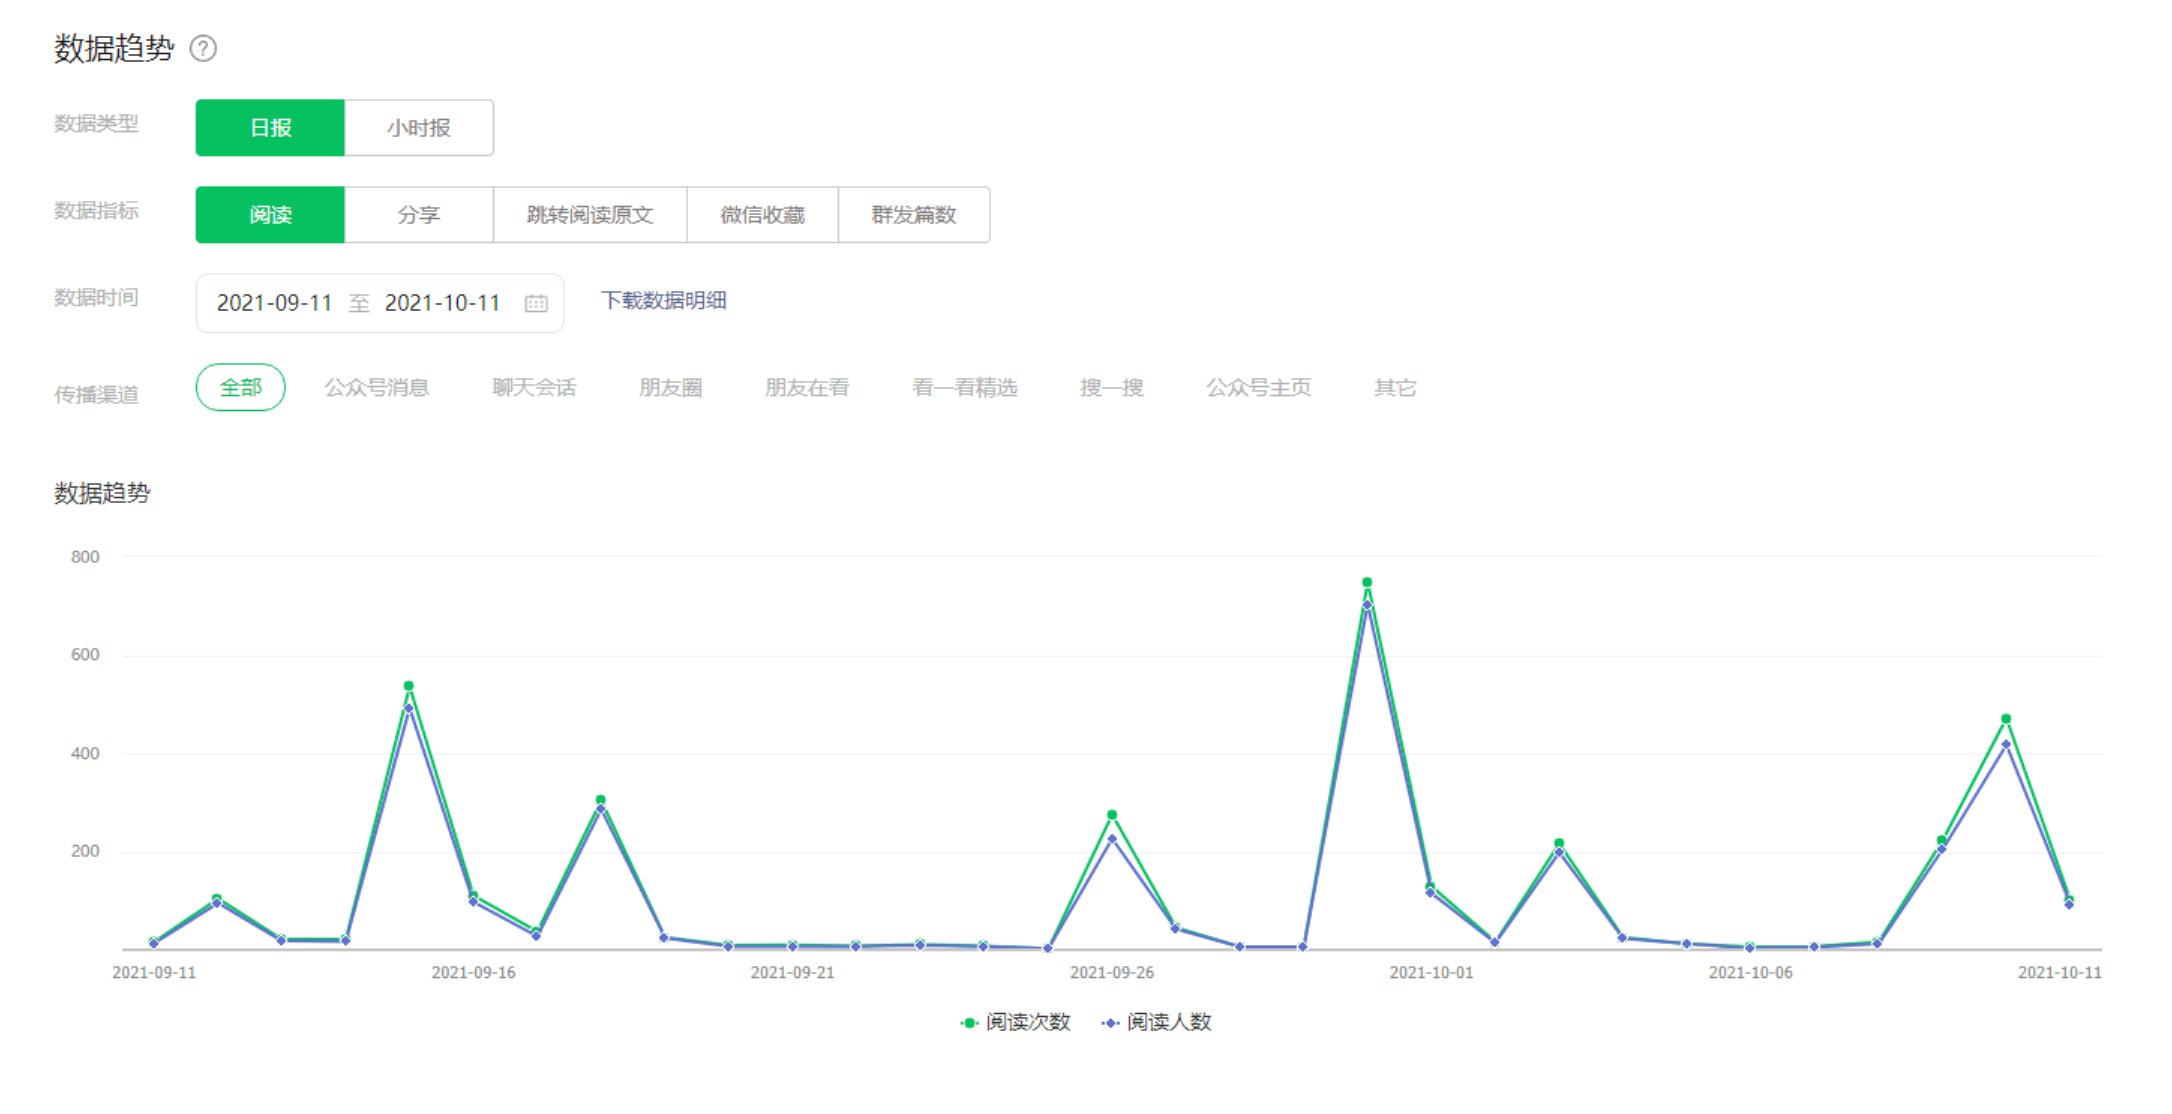Open the help question mark icon beside 数据趋势

[x=203, y=48]
